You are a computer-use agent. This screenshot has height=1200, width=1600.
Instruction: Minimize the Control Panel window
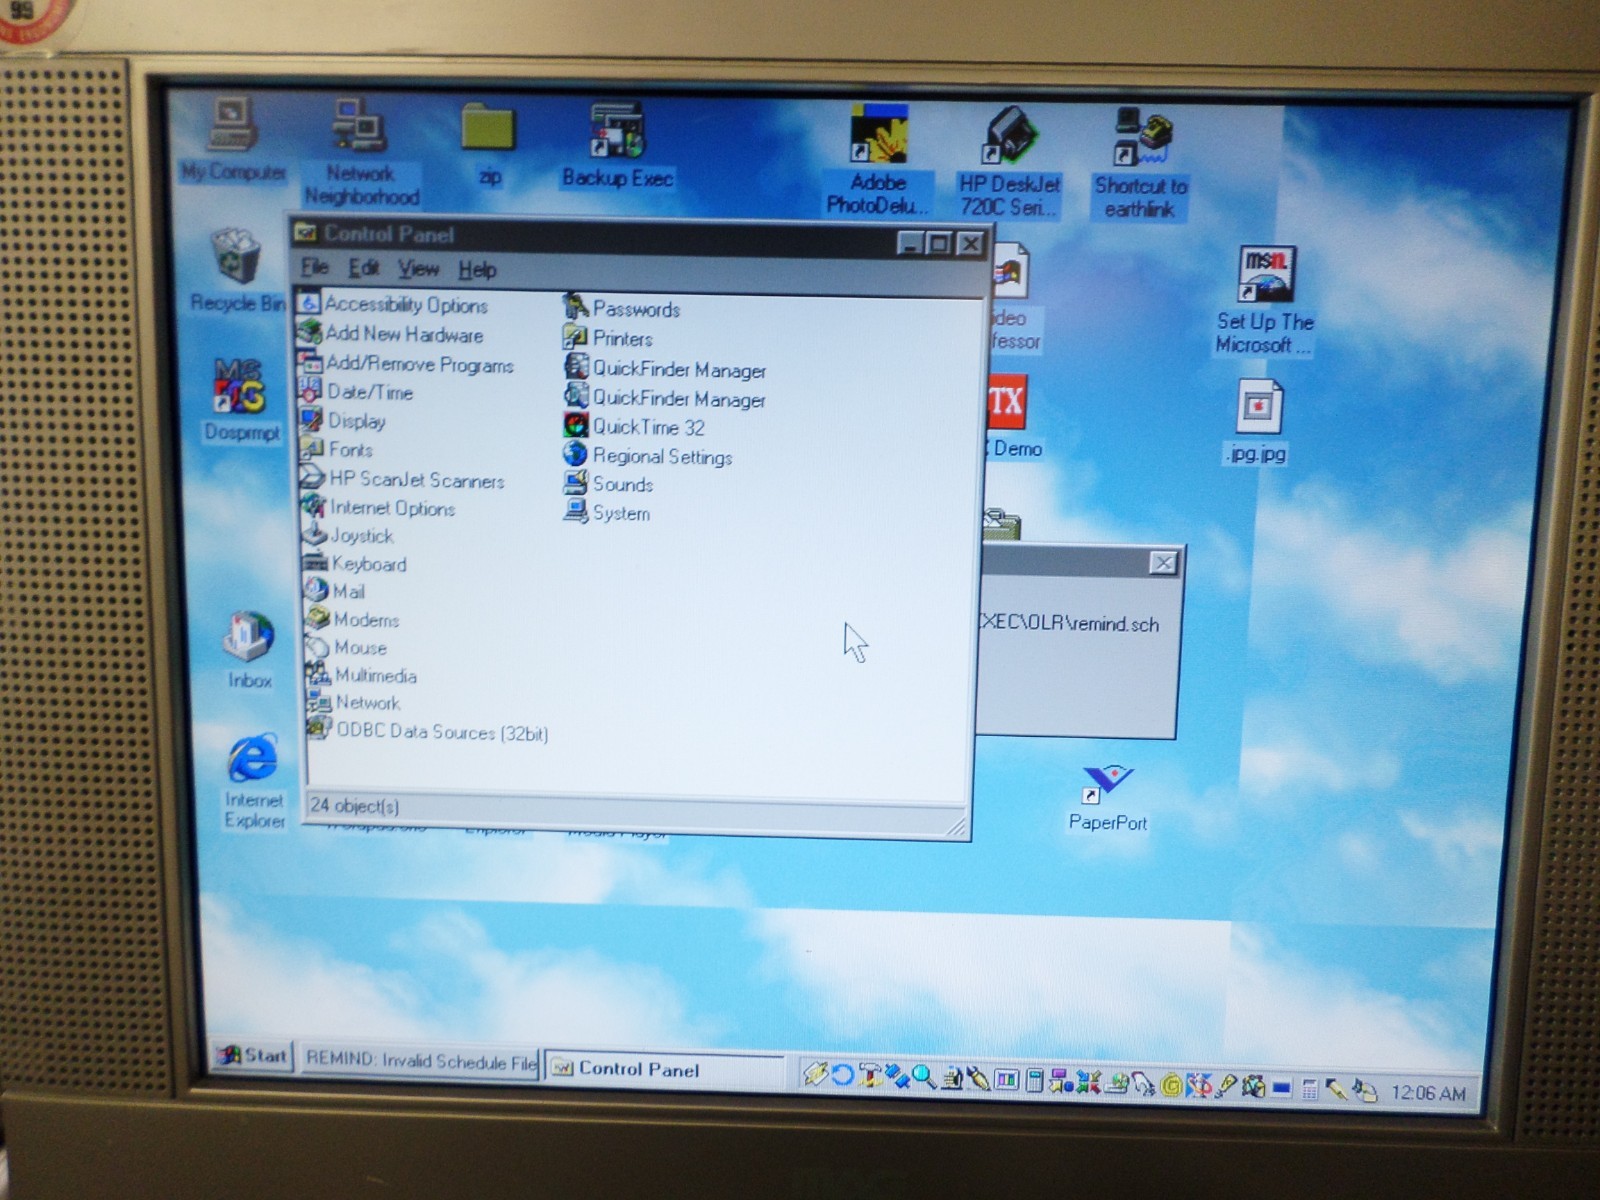(x=910, y=243)
